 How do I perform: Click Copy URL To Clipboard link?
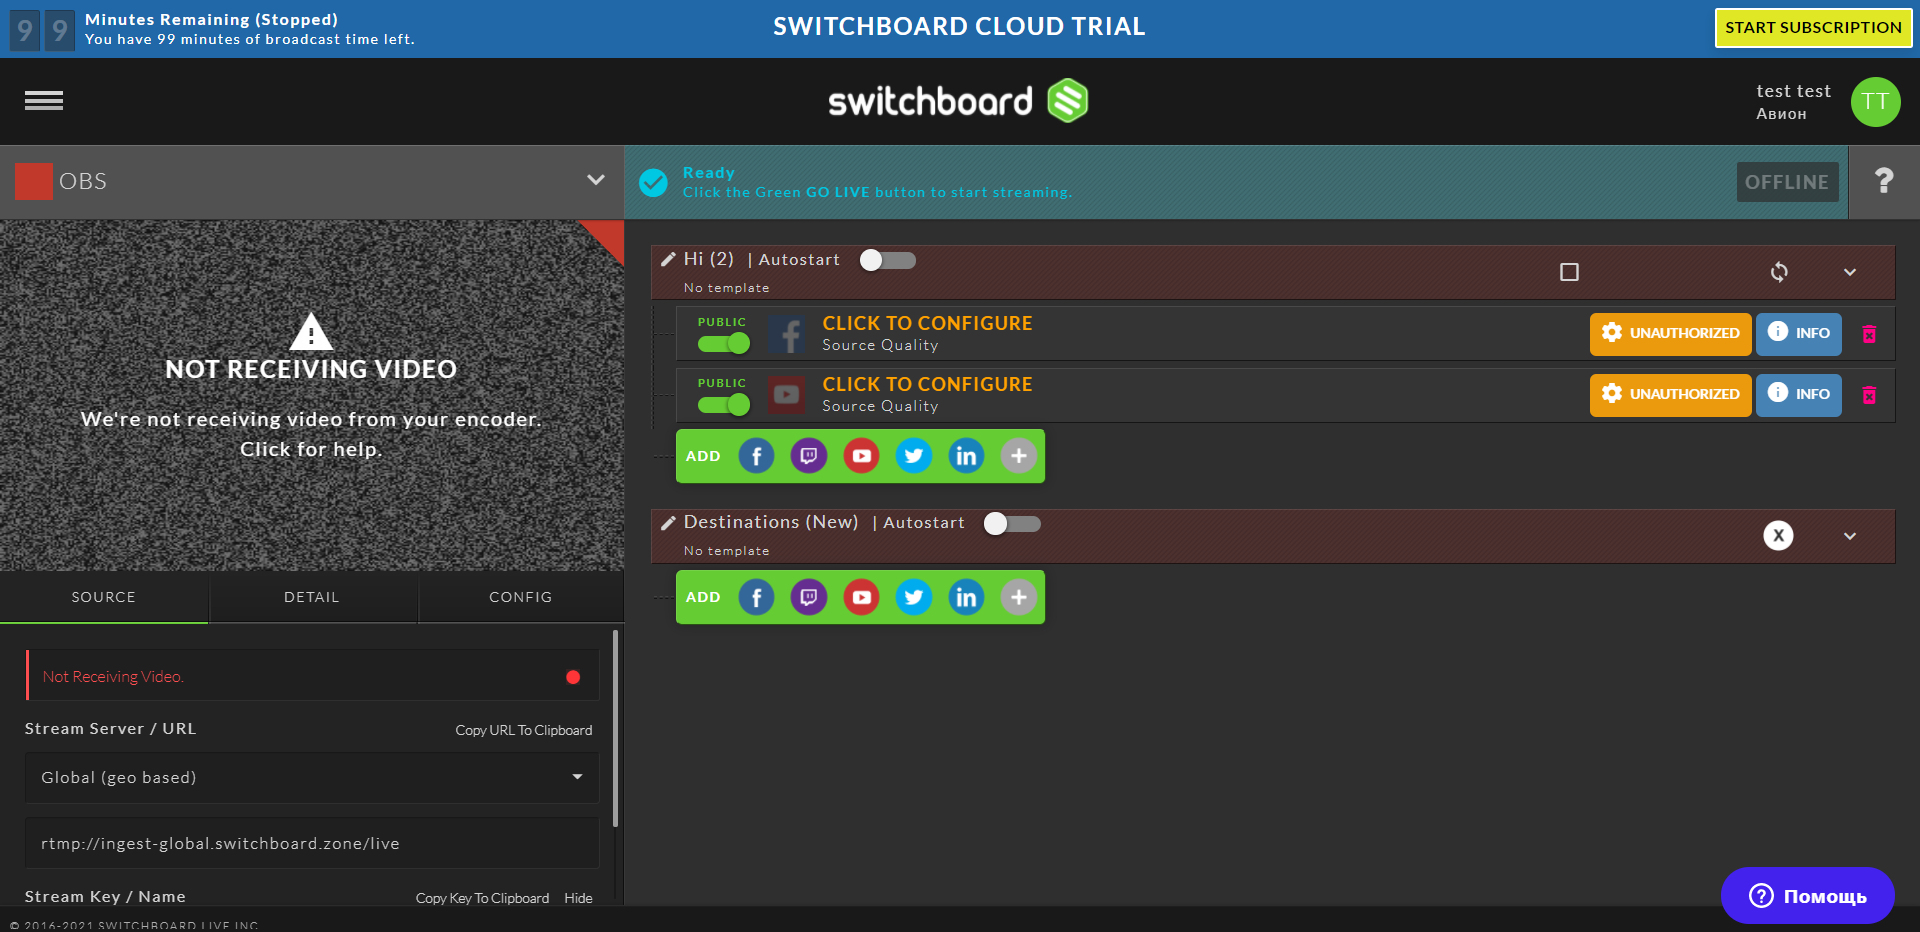[x=524, y=731]
